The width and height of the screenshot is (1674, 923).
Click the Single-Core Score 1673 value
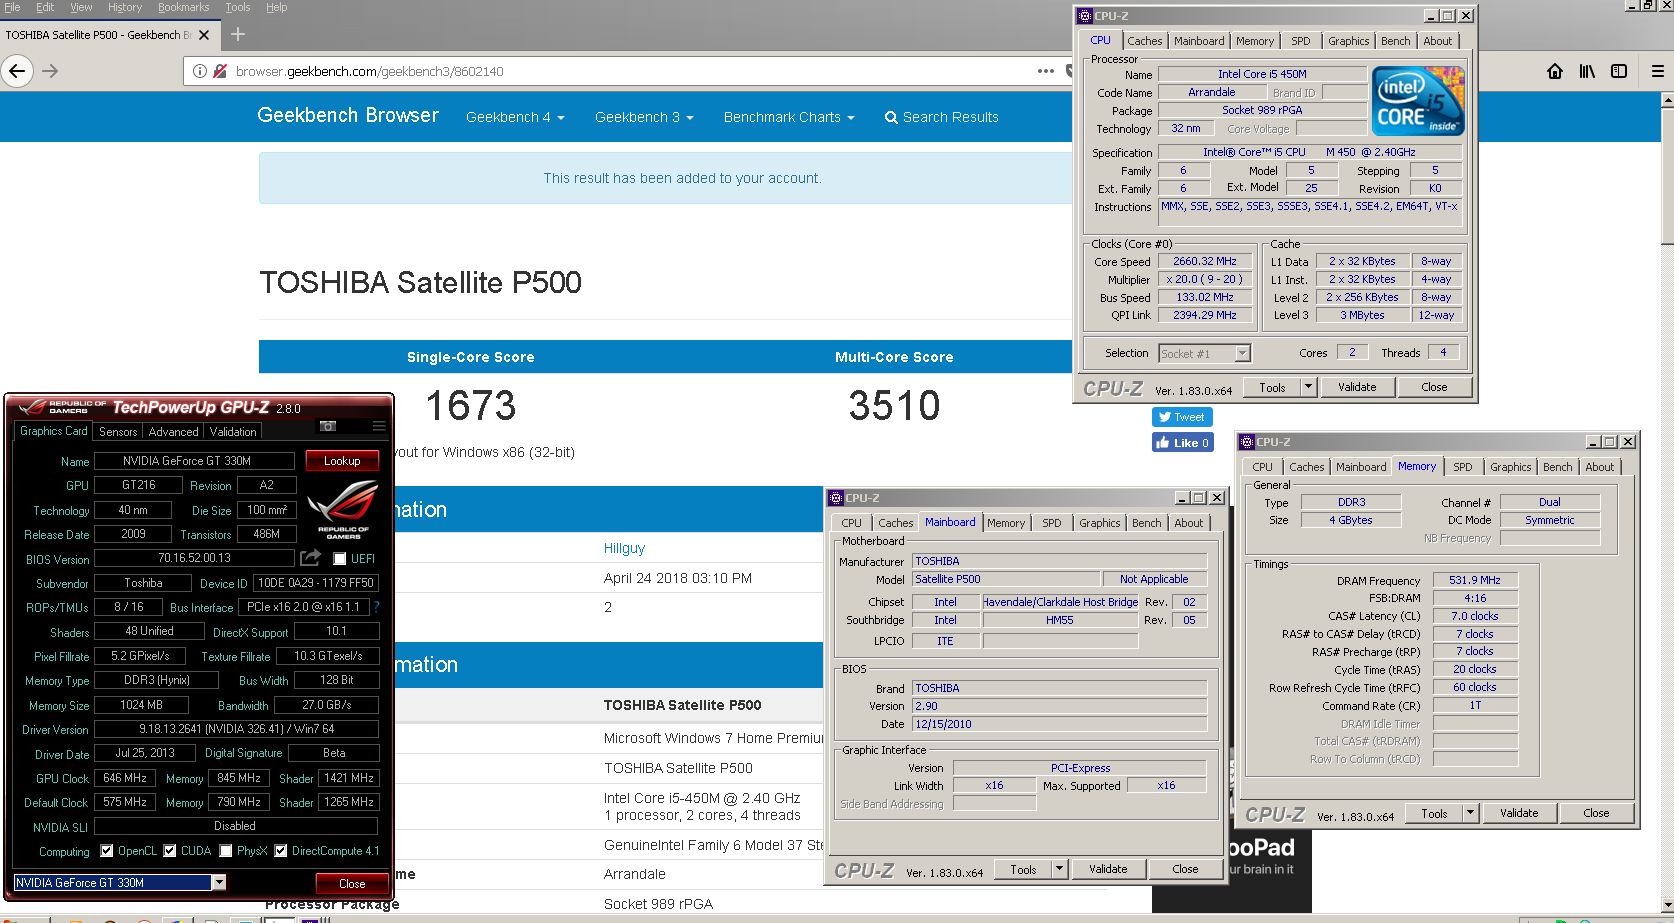point(471,405)
